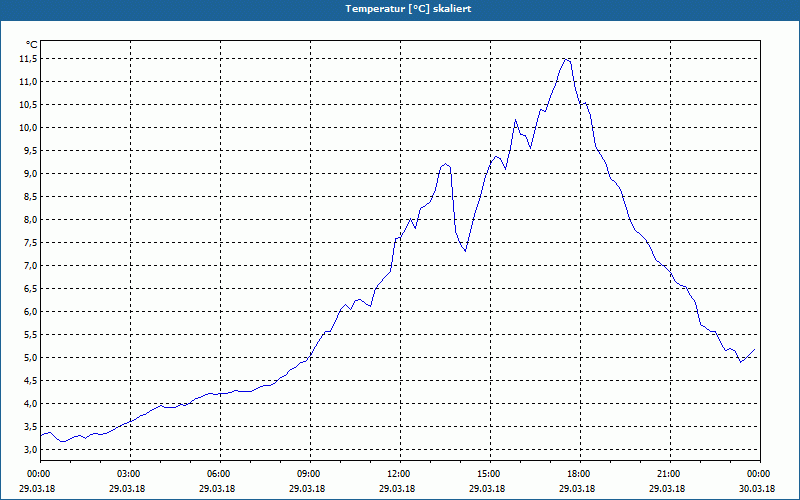The height and width of the screenshot is (500, 800).
Task: Click the 15:00 time label
Action: 490,474
